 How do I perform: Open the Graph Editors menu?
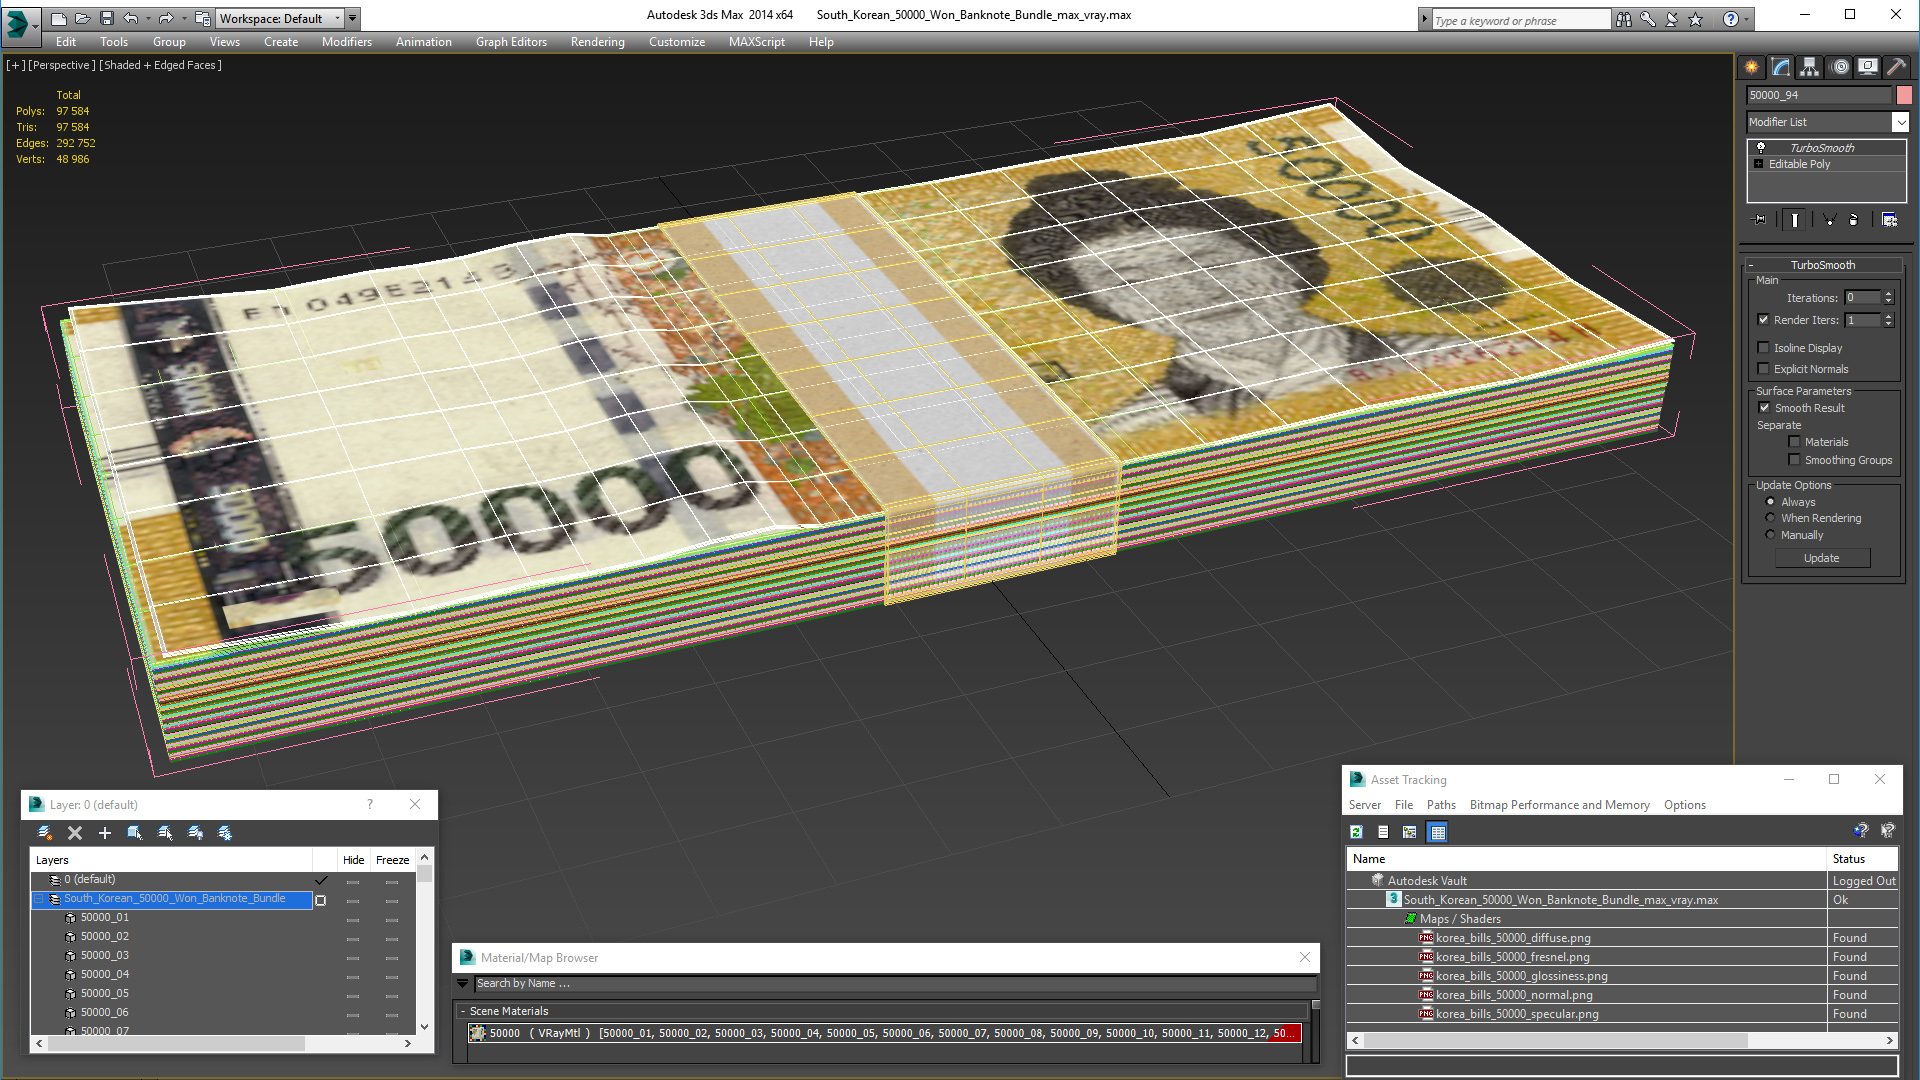point(511,42)
